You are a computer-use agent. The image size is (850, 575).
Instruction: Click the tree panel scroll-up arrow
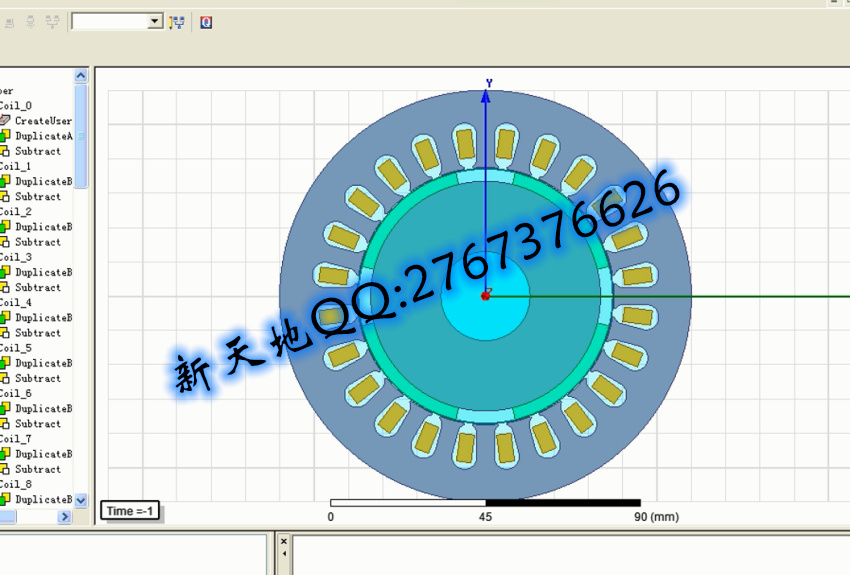tap(81, 76)
